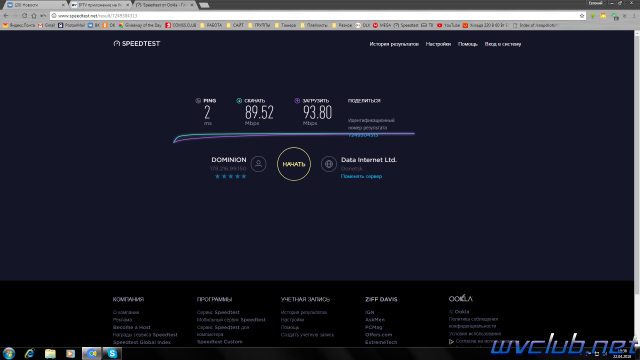Viewport: 640px width, 360px height.
Task: Open the AskMen footer link
Action: [x=375, y=320]
